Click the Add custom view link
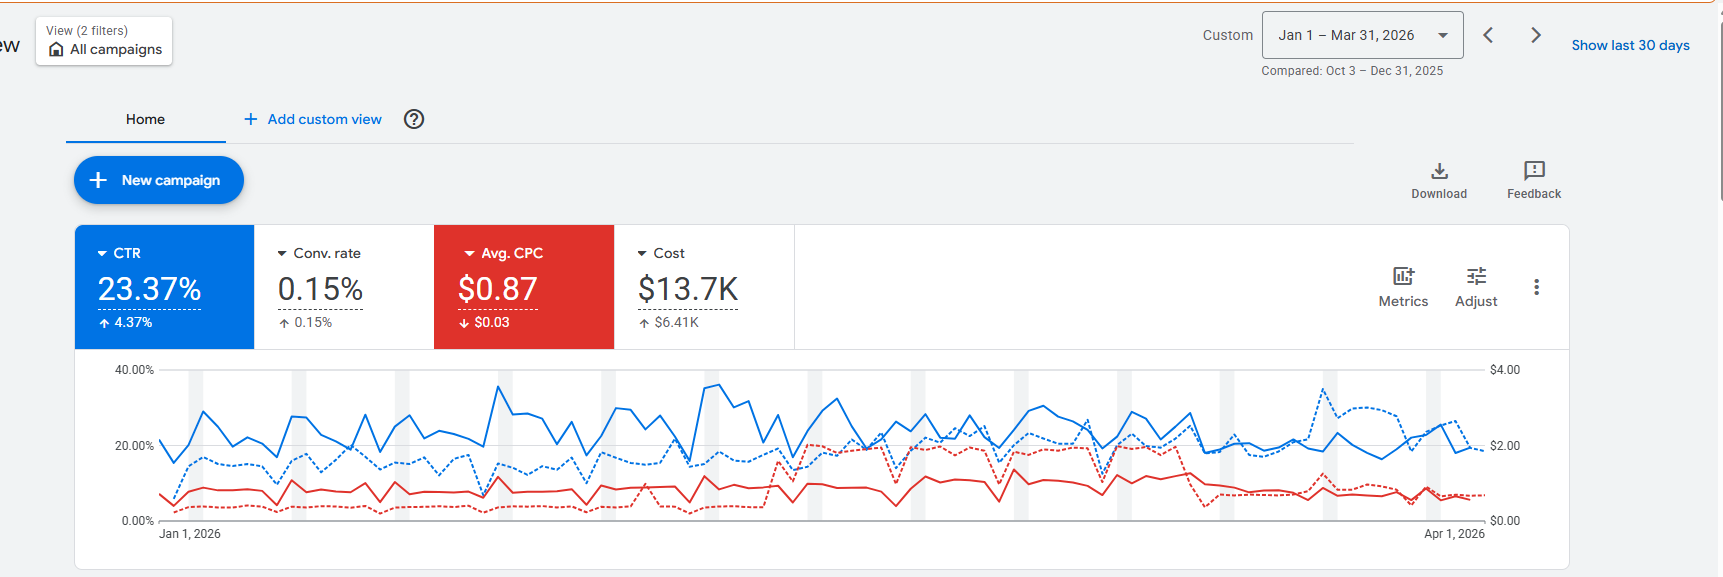The image size is (1723, 577). pos(324,119)
